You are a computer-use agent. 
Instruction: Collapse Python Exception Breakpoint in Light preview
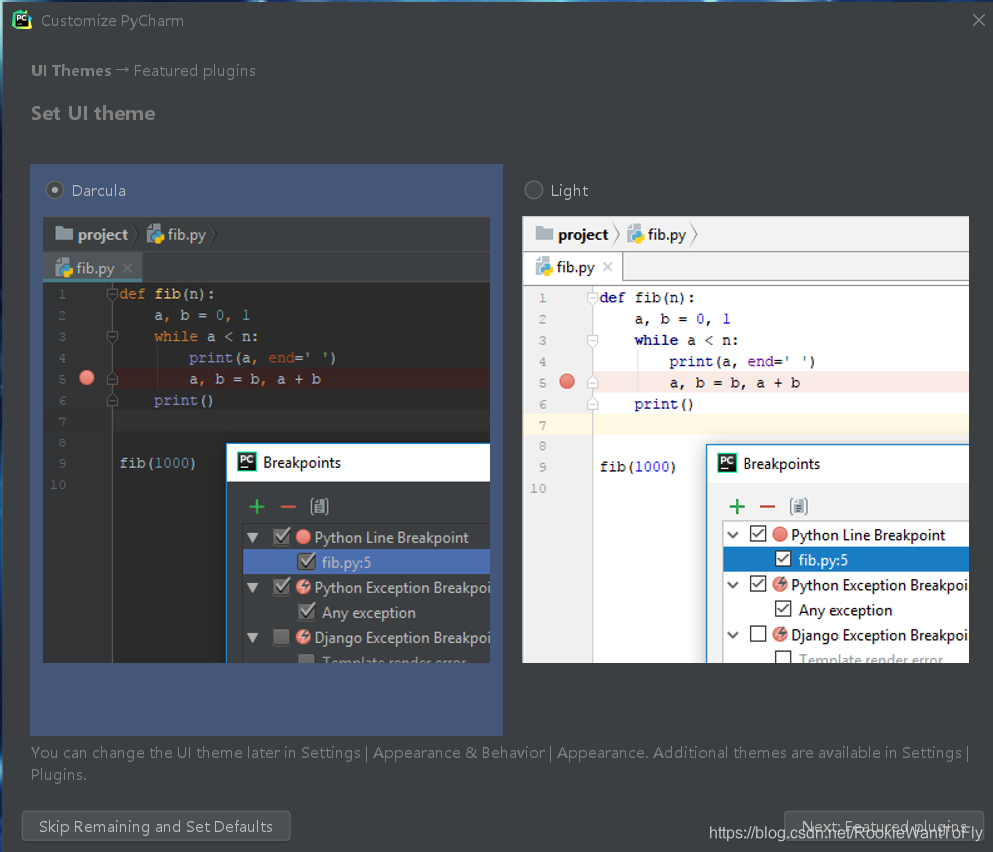(733, 585)
